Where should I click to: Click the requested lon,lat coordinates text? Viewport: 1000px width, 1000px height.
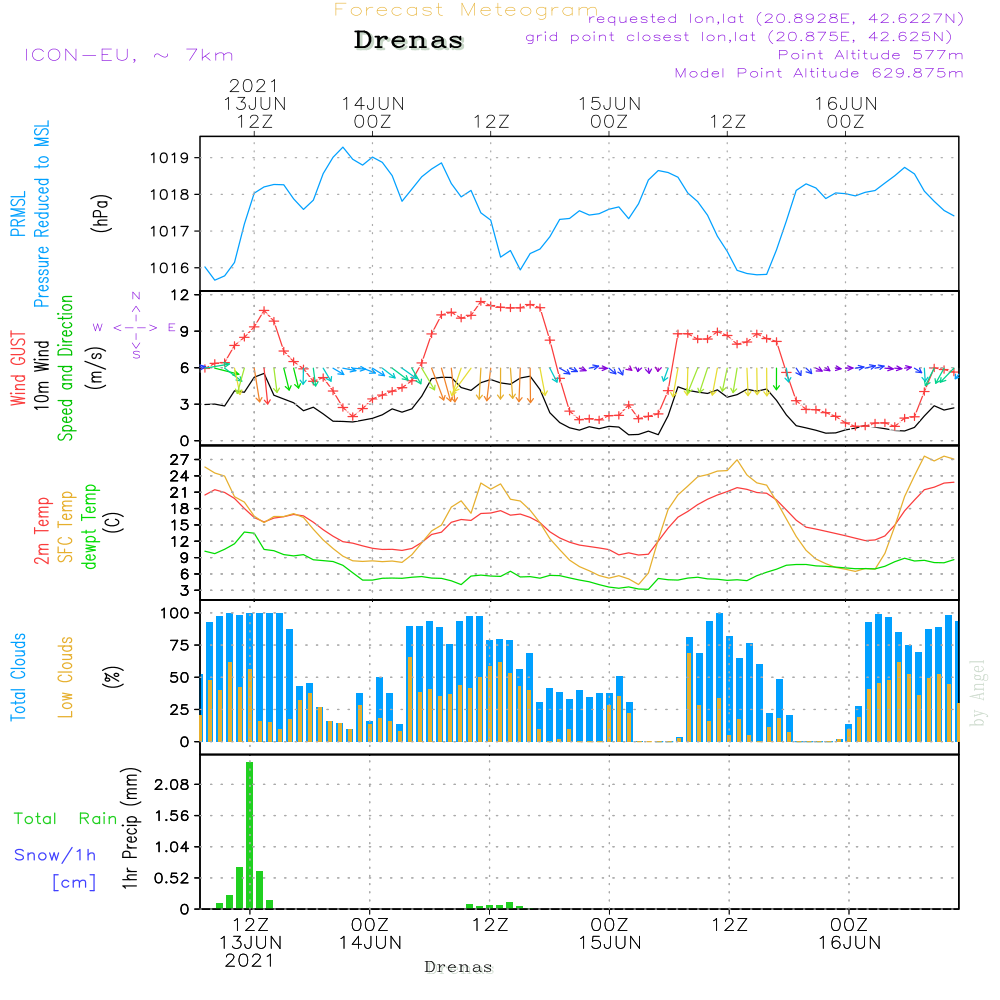point(775,19)
